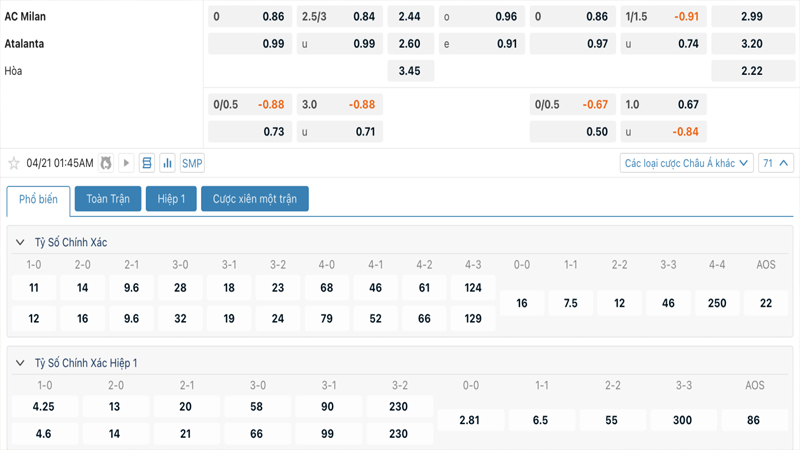Screen dimensions: 800x450
Task: Open the scoreboard list icon
Action: (147, 163)
